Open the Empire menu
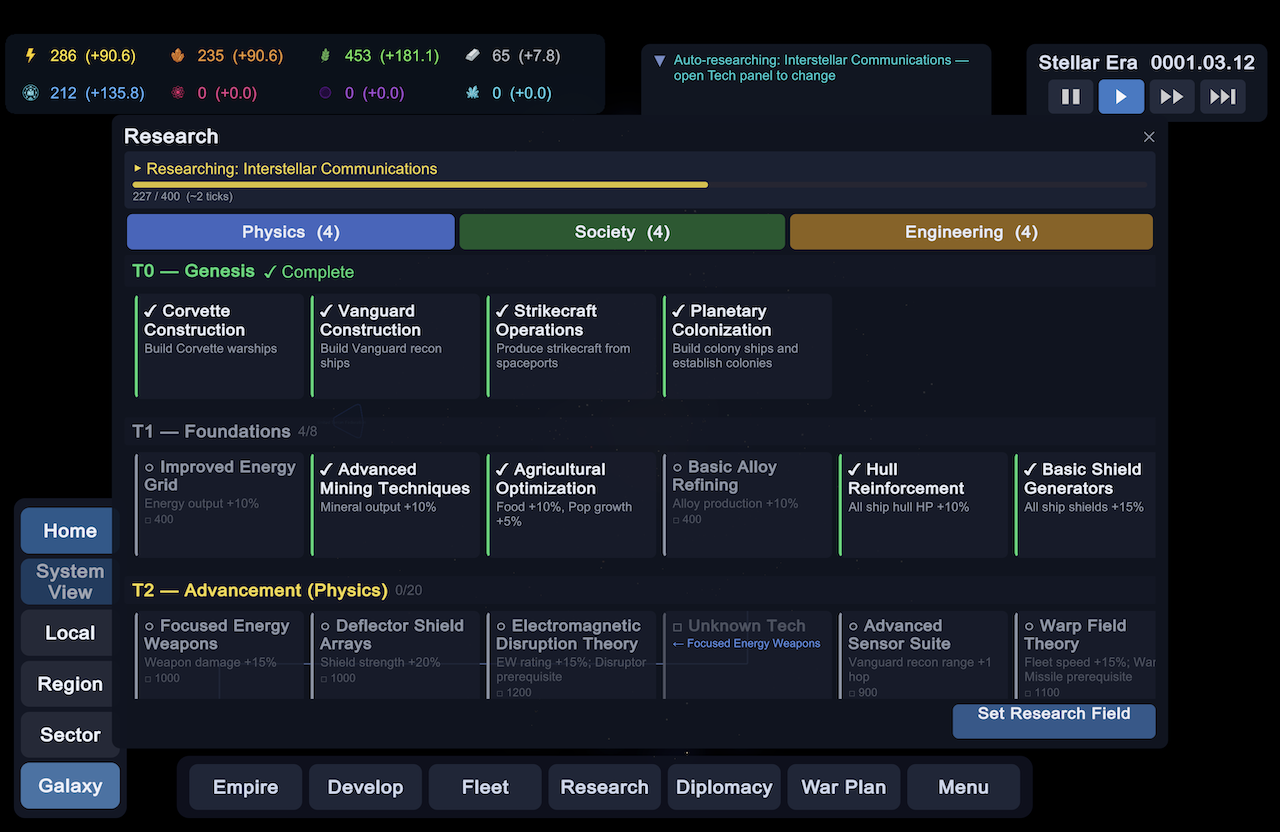Image resolution: width=1280 pixels, height=832 pixels. click(245, 787)
